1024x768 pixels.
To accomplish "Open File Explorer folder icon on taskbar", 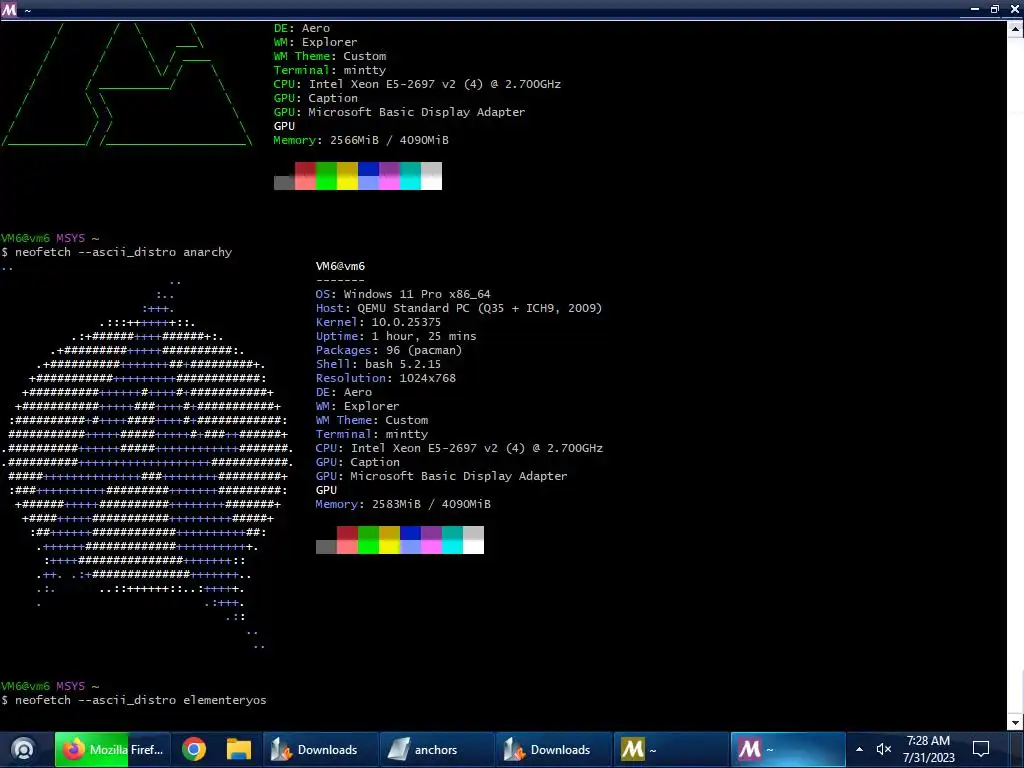I will (238, 749).
